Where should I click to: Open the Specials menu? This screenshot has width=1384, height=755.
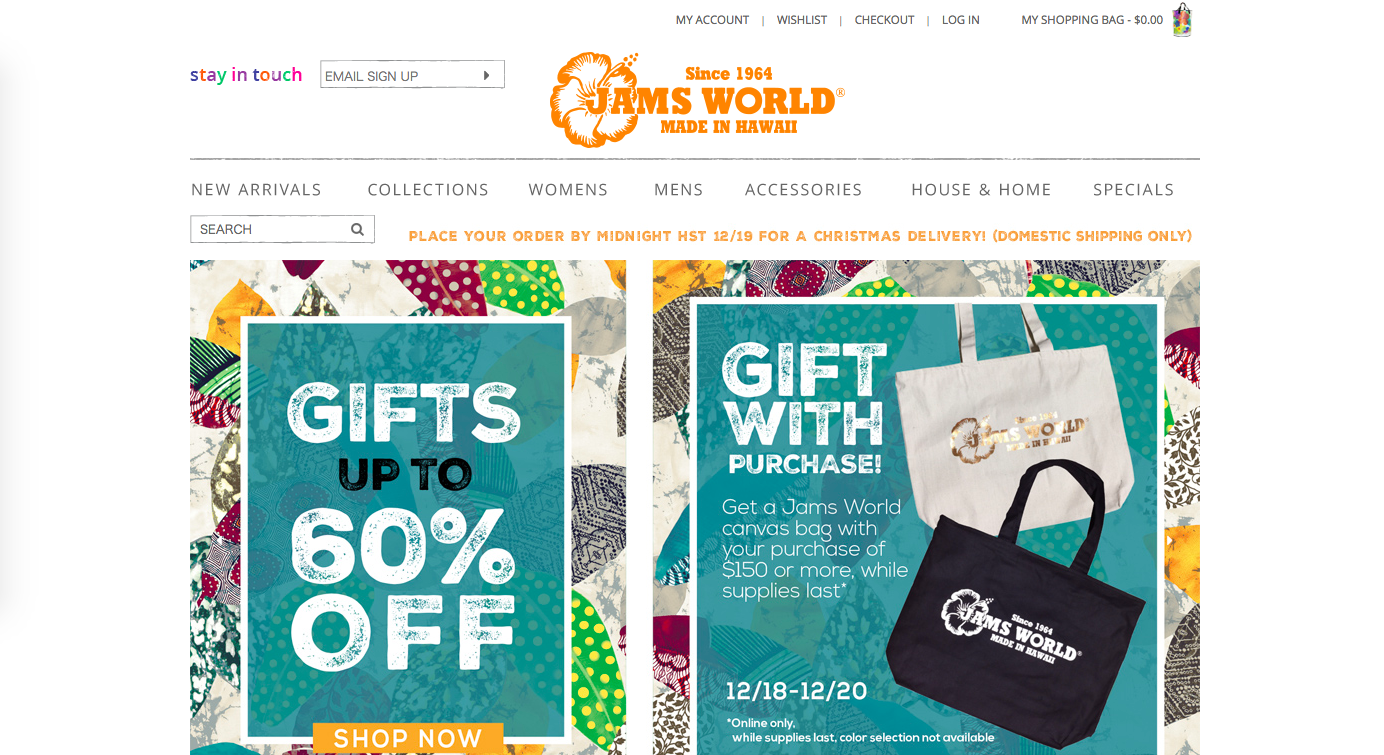(1134, 190)
